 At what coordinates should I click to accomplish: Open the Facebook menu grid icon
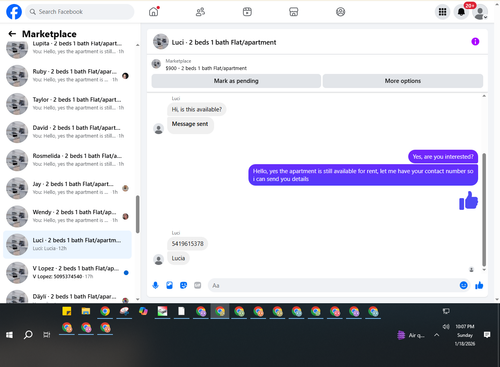pos(442,12)
